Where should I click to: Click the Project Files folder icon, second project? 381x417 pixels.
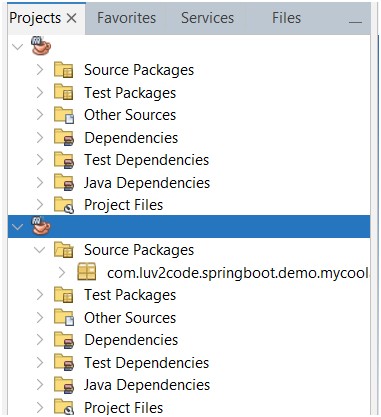[x=63, y=407]
